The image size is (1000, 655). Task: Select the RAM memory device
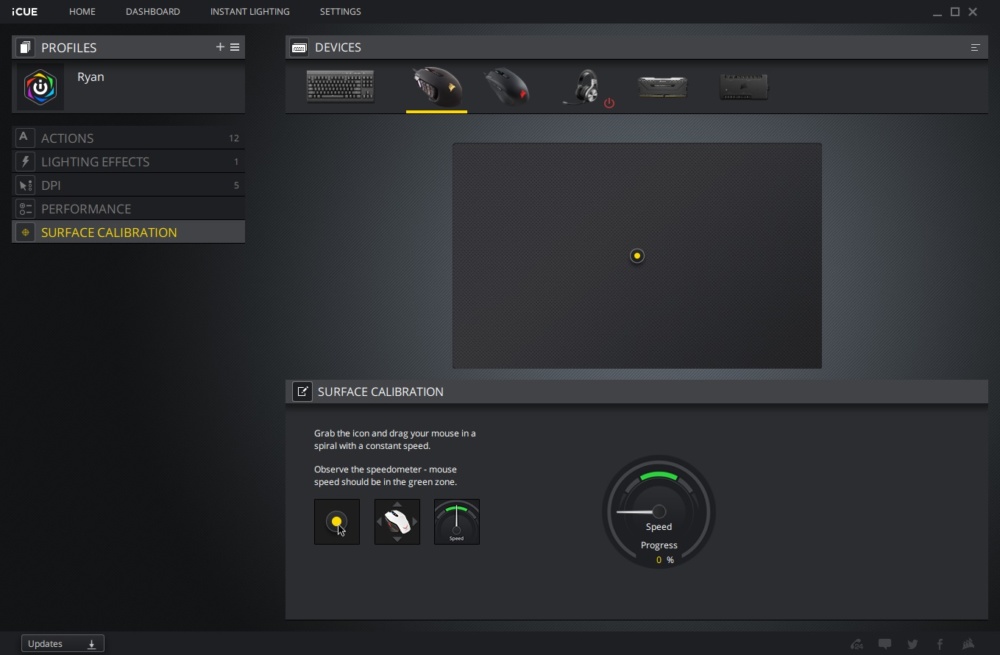pyautogui.click(x=663, y=87)
